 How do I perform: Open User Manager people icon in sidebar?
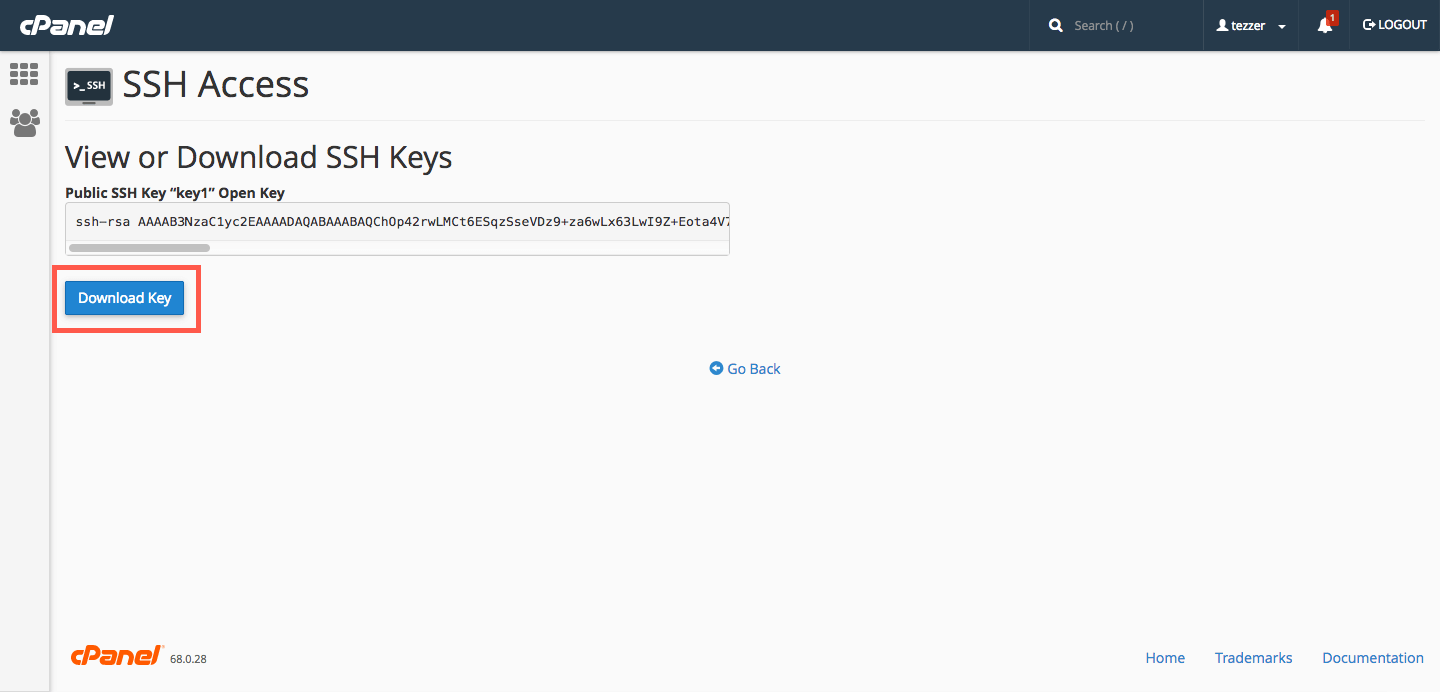pyautogui.click(x=24, y=123)
